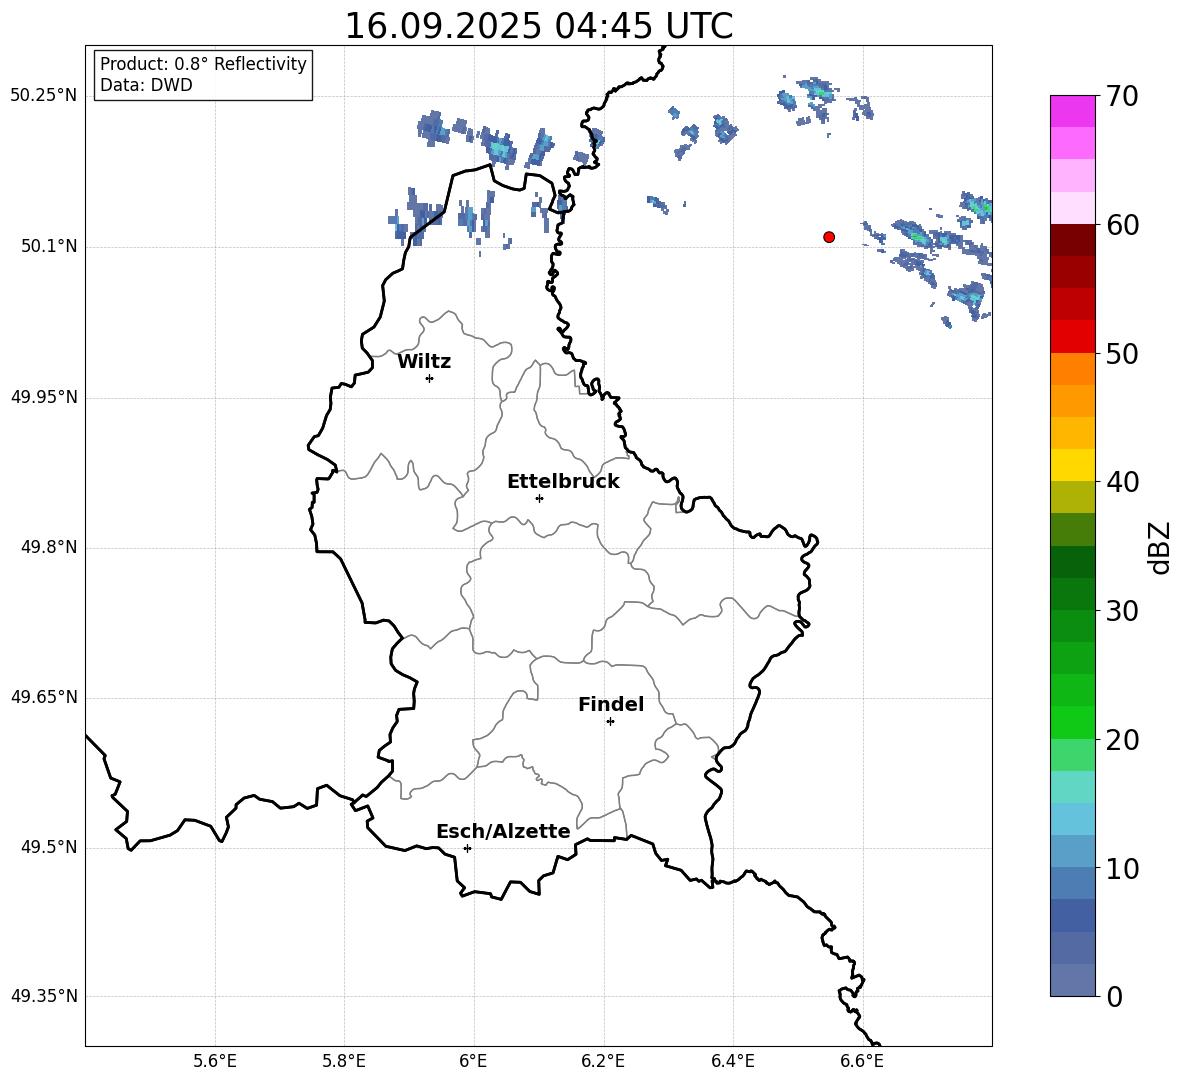Click the yellow colorbar segment above 40
The width and height of the screenshot is (1184, 1081).
(1073, 465)
